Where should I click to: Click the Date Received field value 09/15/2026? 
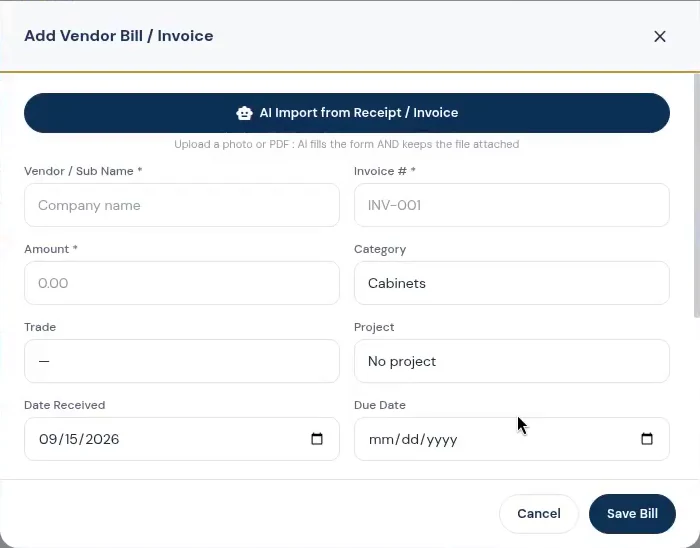(79, 439)
